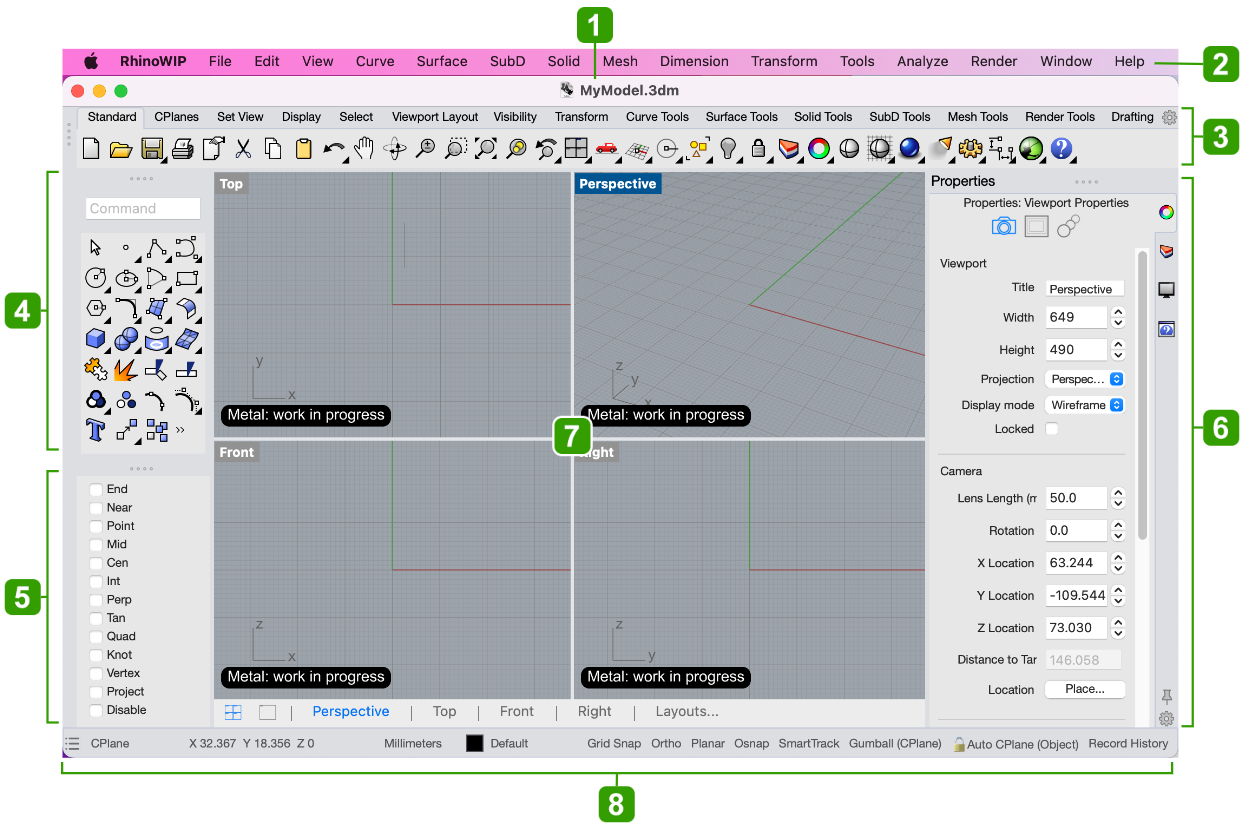Click the Undo arrow icon

coord(334,149)
